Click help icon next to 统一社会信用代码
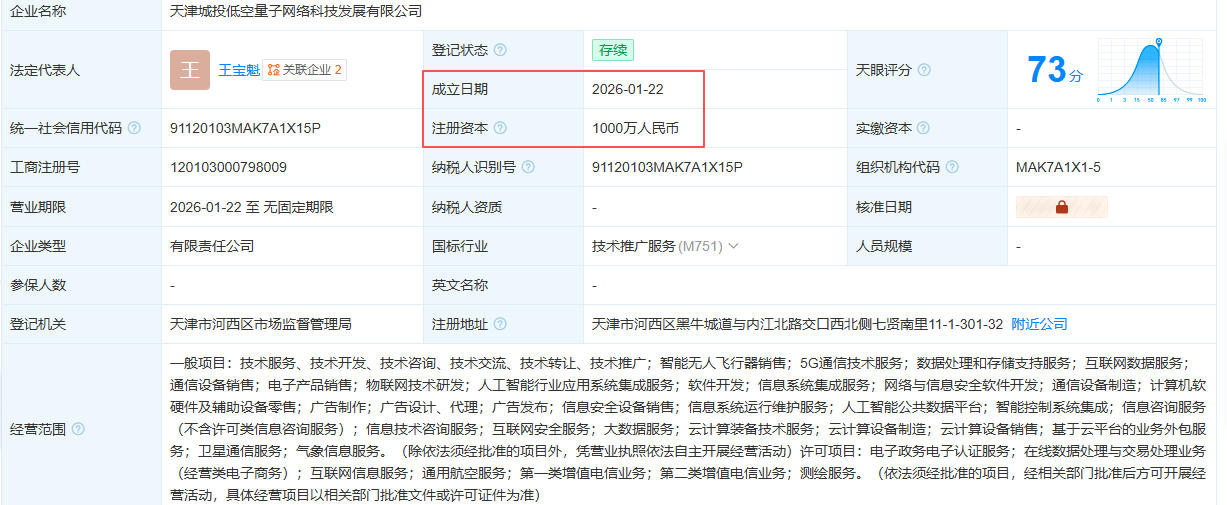 [x=134, y=128]
